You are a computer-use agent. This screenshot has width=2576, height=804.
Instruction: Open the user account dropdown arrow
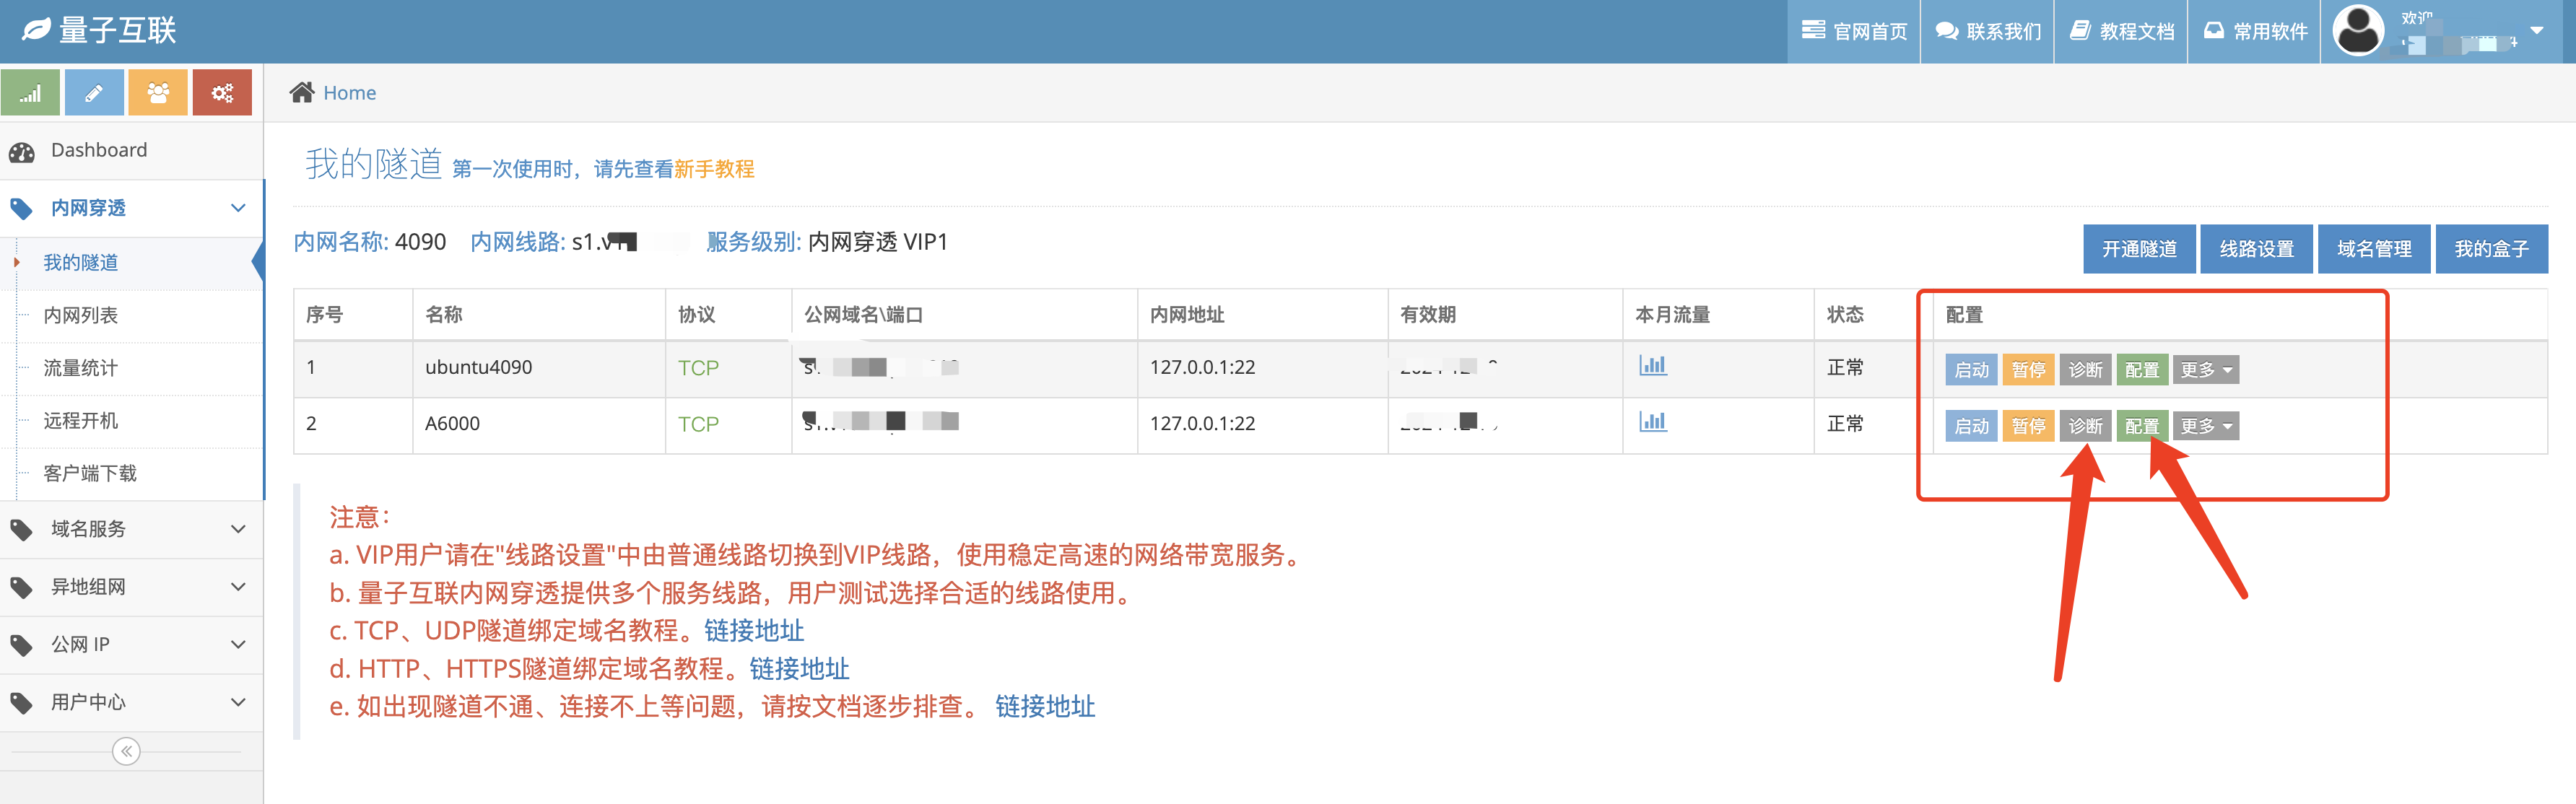[x=2537, y=30]
